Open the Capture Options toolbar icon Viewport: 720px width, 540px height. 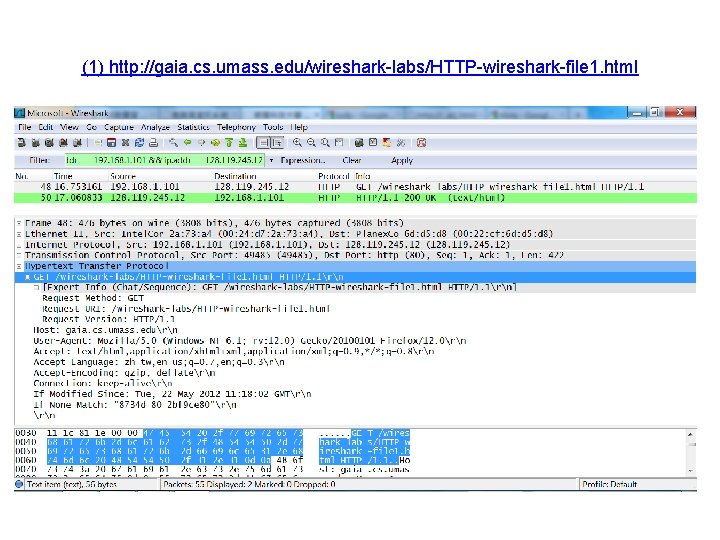coord(35,143)
